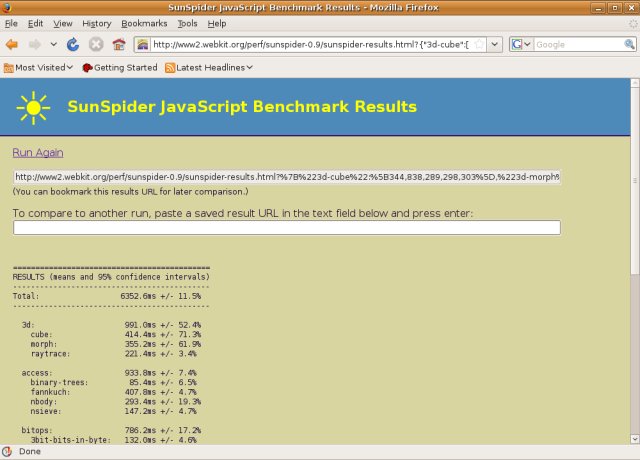Click the access category result line
The height and width of the screenshot is (460, 640).
(109, 373)
